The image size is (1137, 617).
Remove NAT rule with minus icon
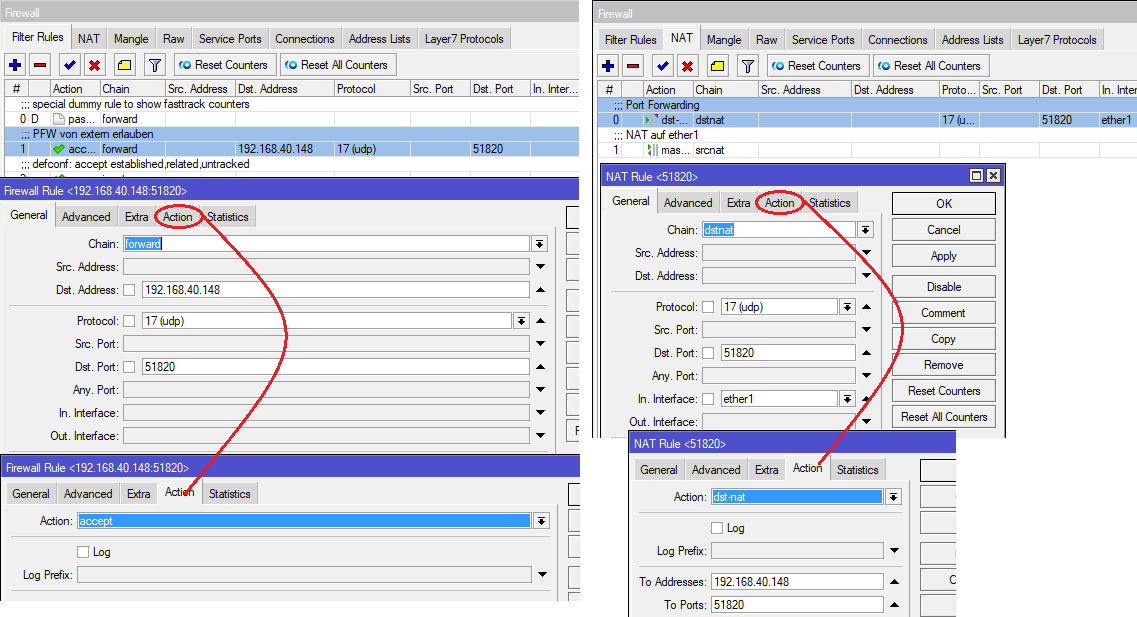click(x=634, y=66)
